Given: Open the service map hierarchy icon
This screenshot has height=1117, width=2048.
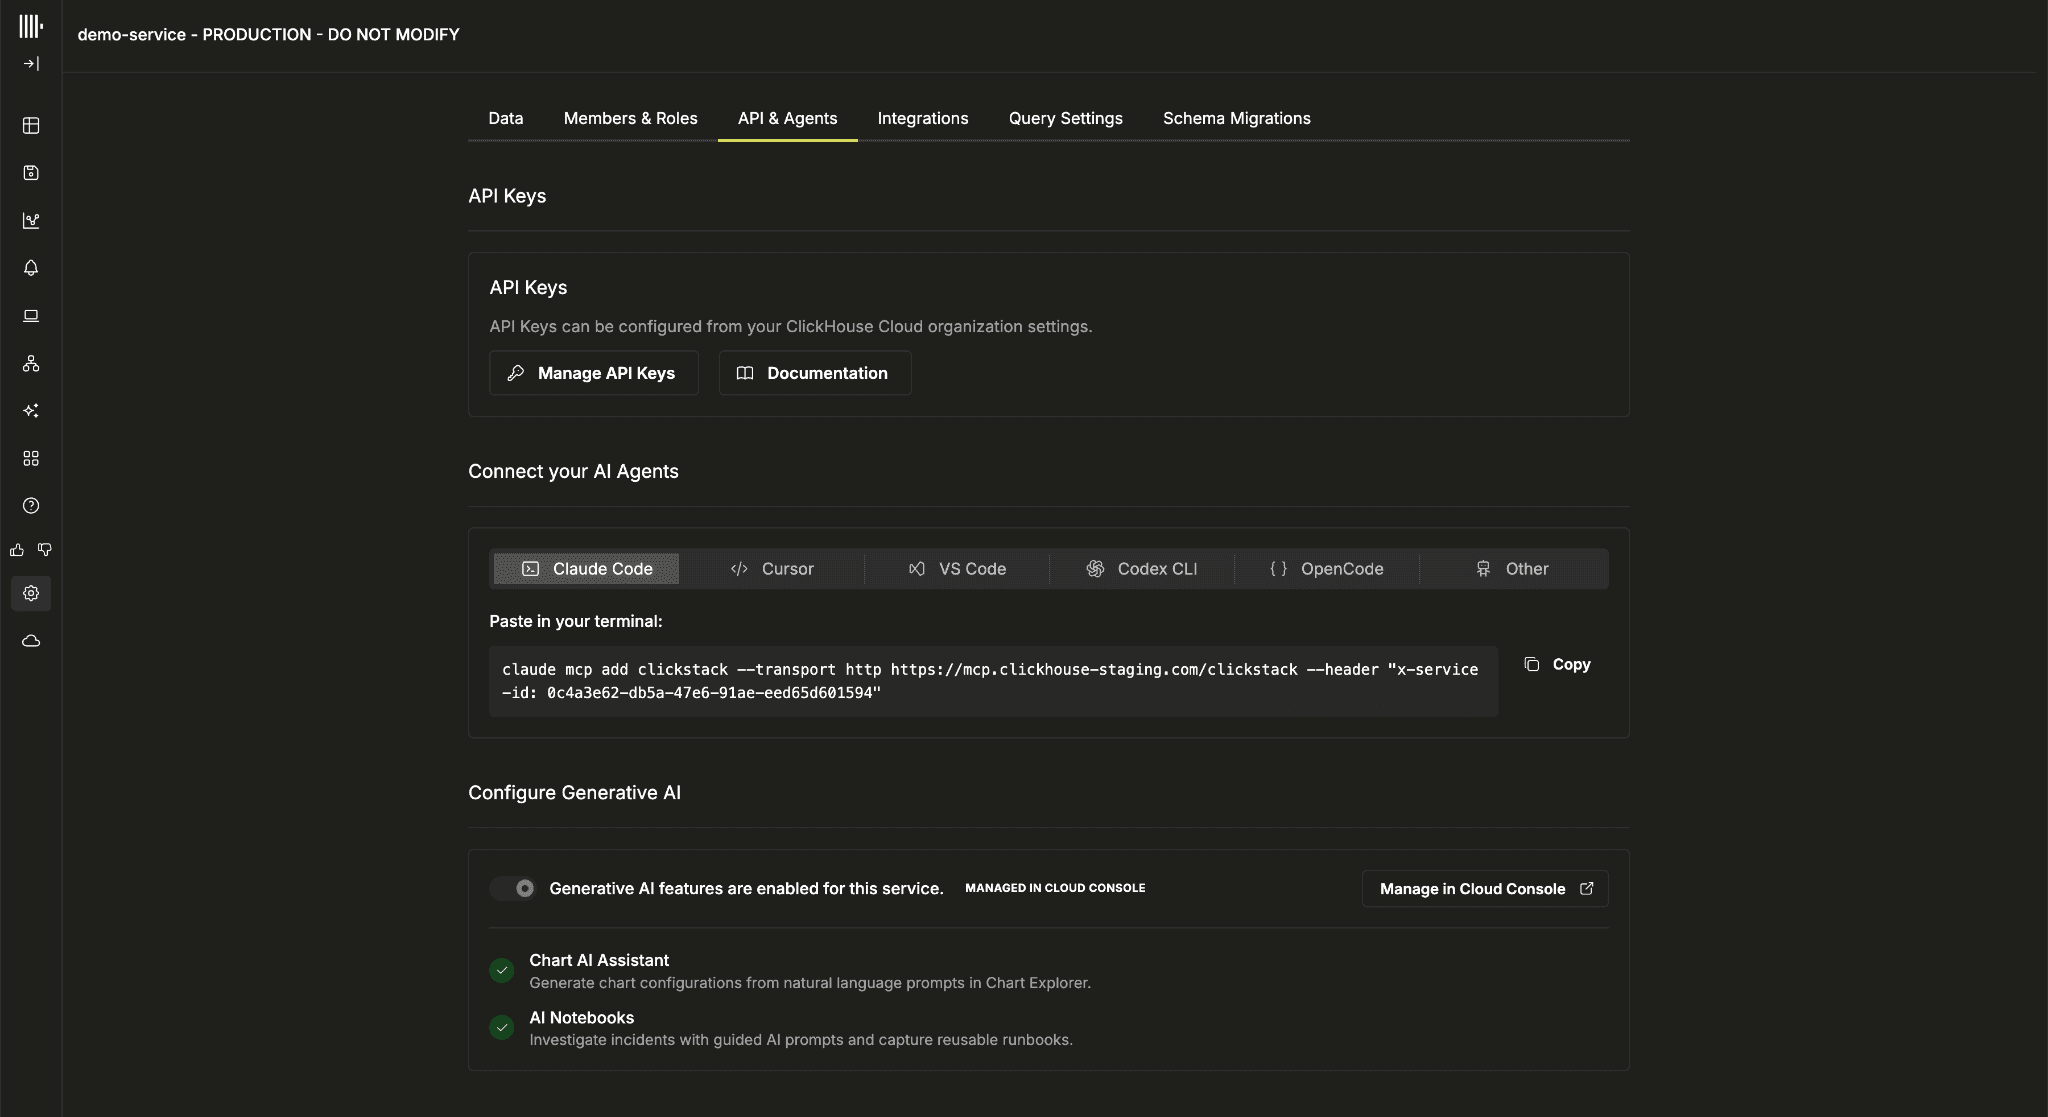Looking at the screenshot, I should pos(31,363).
